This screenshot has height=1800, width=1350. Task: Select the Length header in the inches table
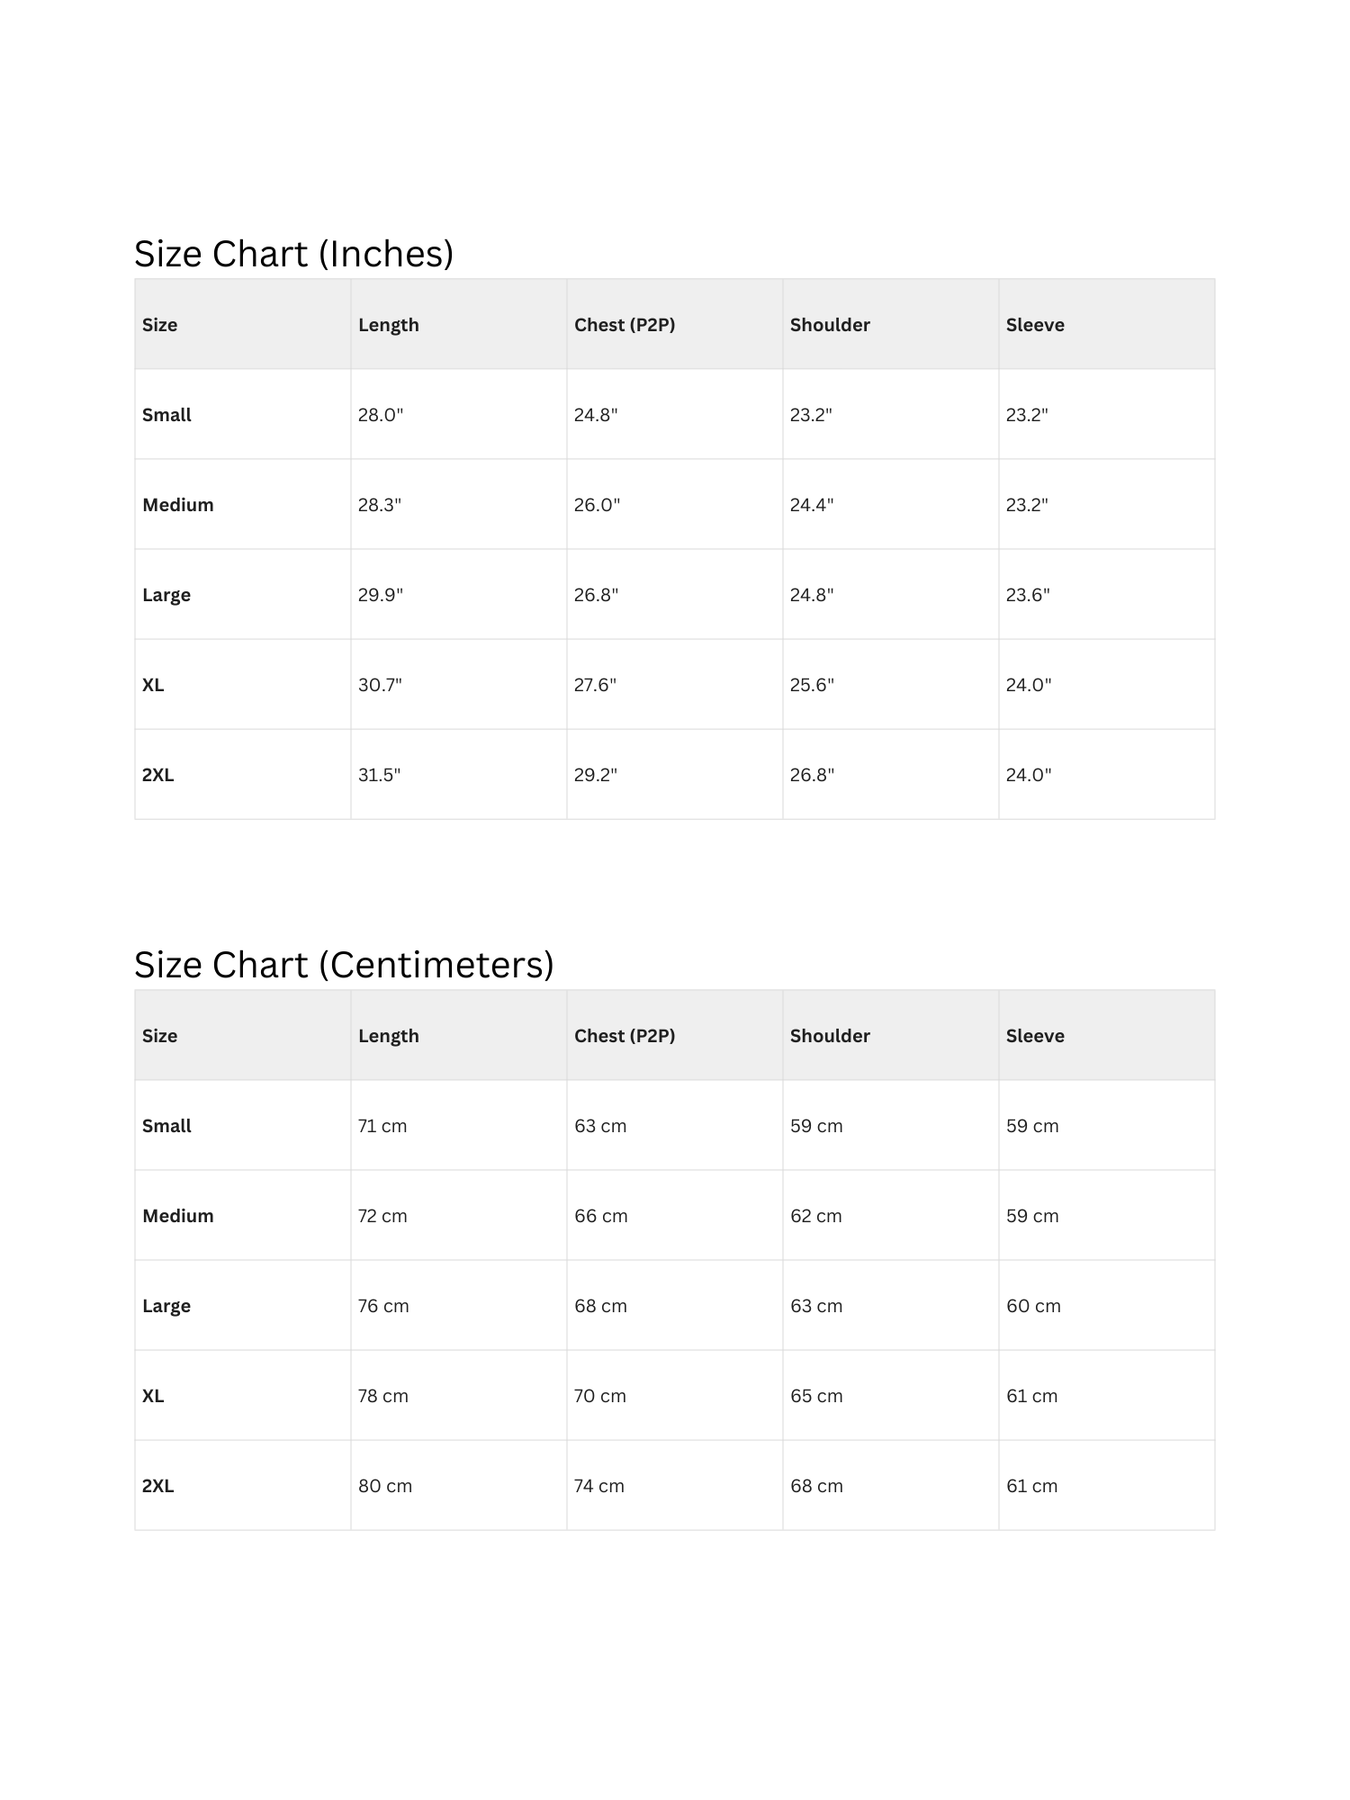388,325
